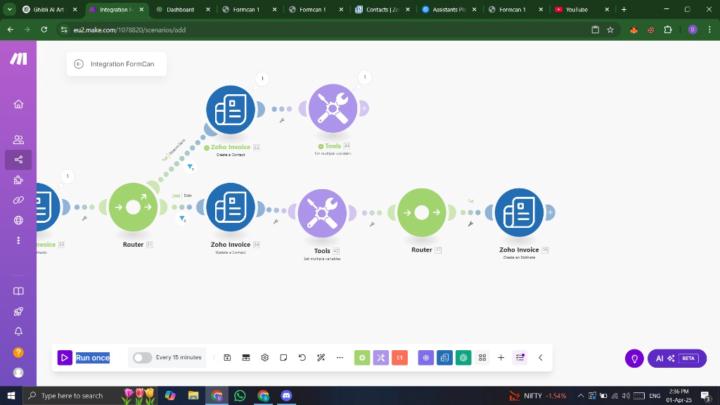The image size is (720, 405).
Task: Open the Home page from the sidebar
Action: [x=18, y=104]
